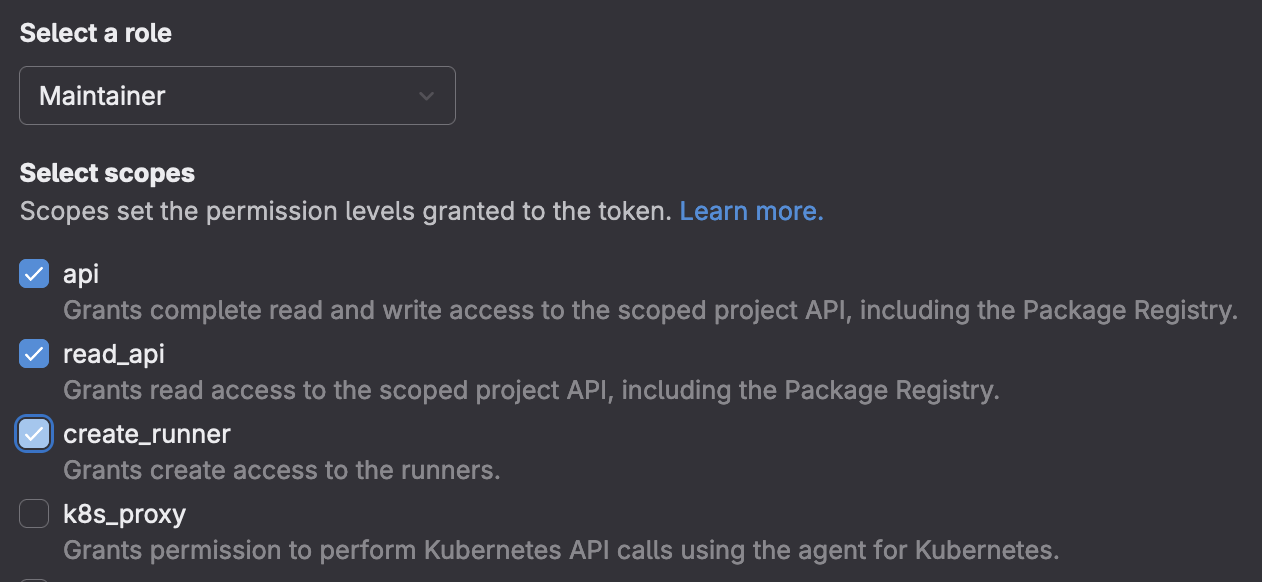Screen dimensions: 1262x582
Task: Click the k8s_proxy scope label text
Action: tap(124, 514)
